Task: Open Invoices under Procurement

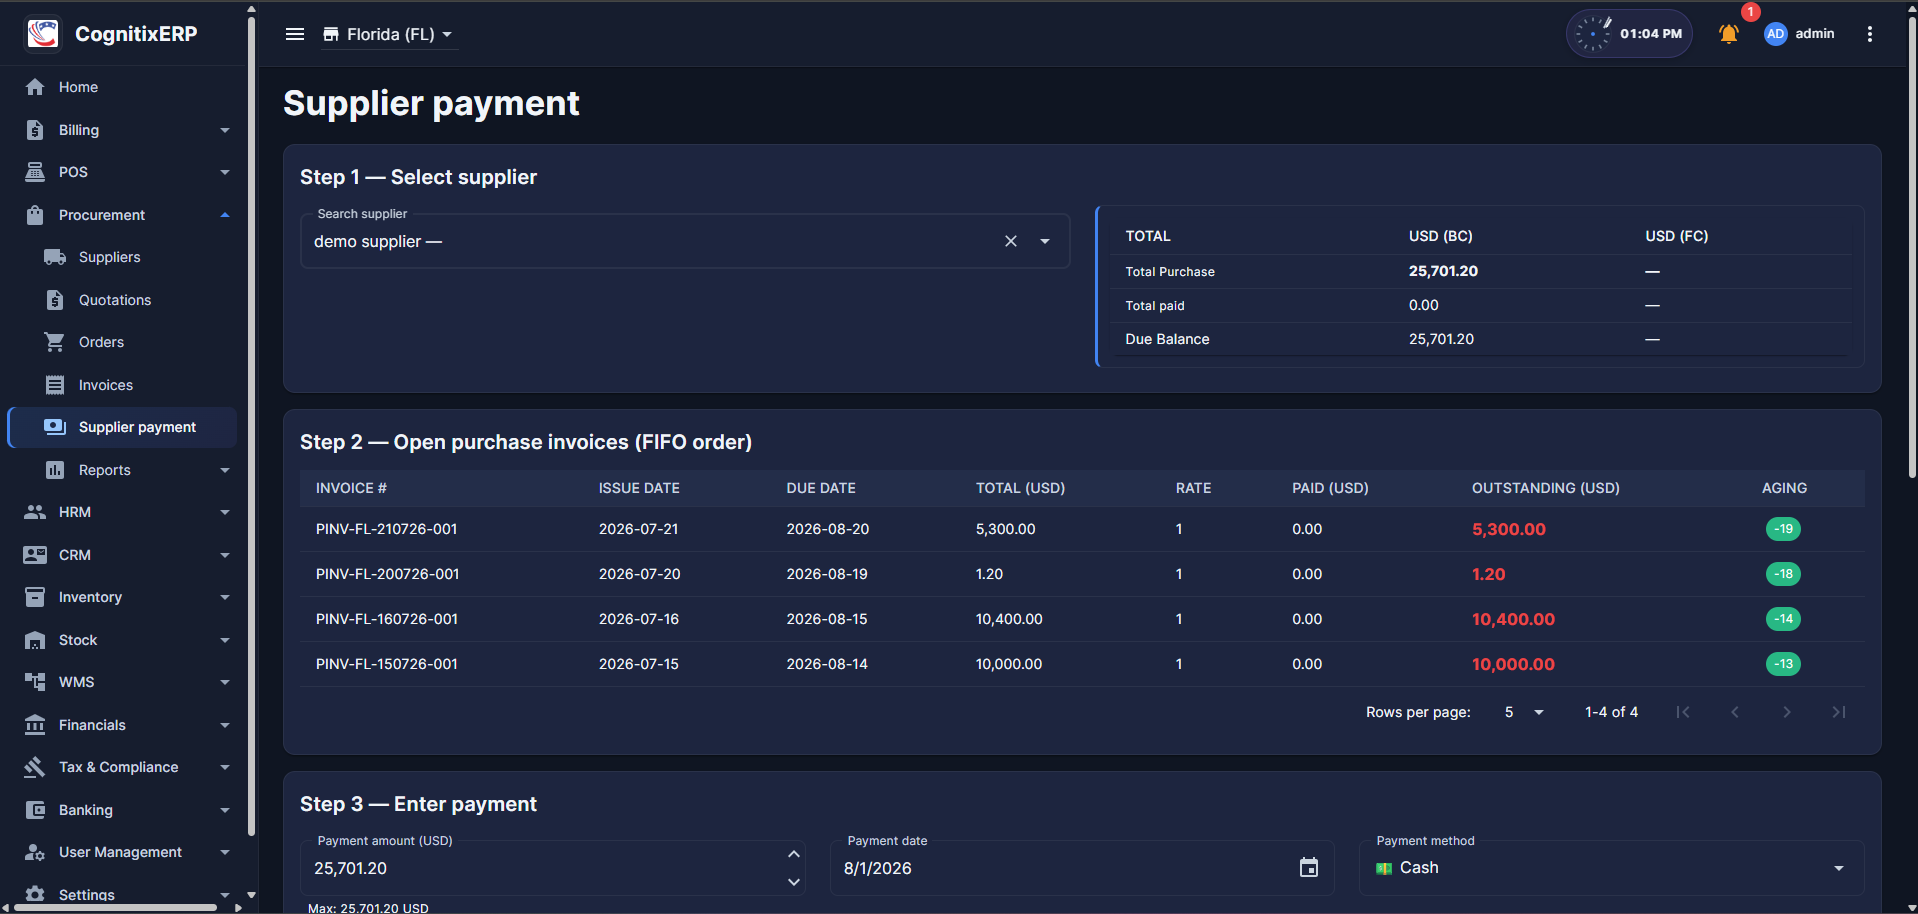Action: tap(124, 385)
